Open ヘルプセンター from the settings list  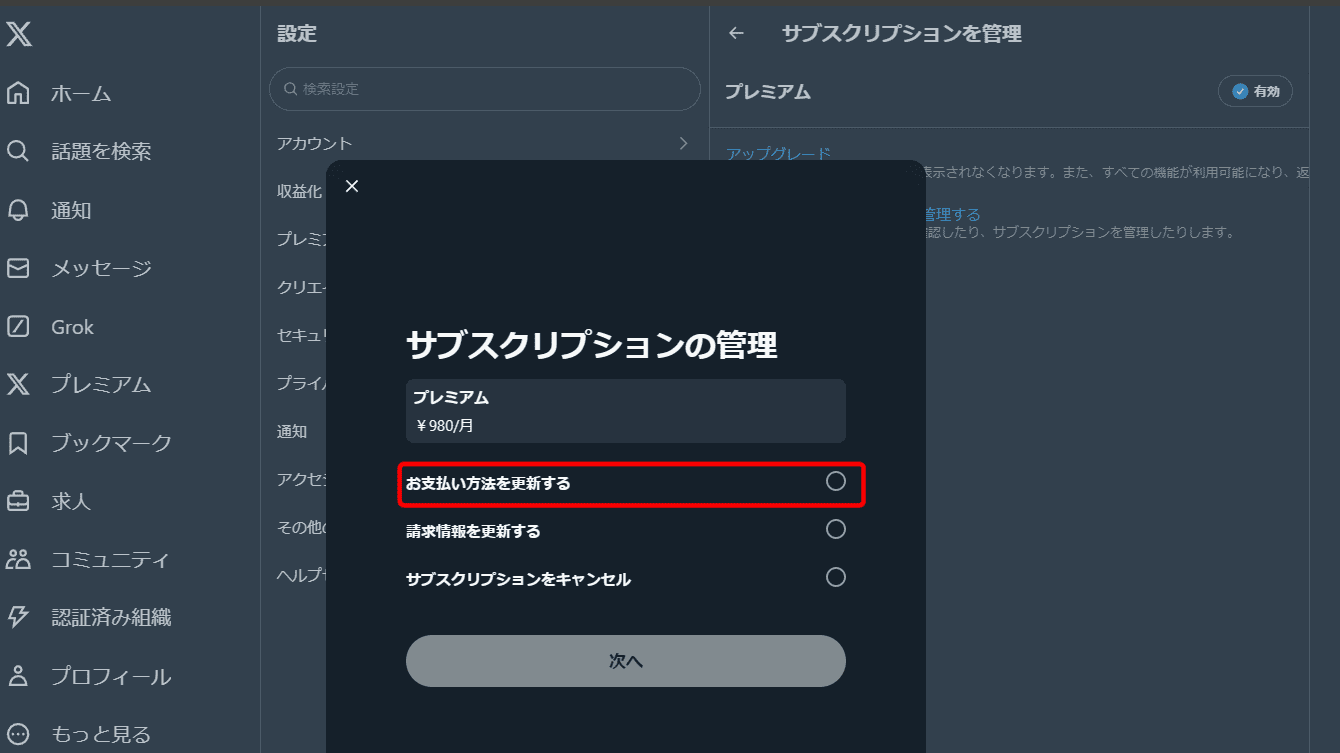tap(298, 574)
